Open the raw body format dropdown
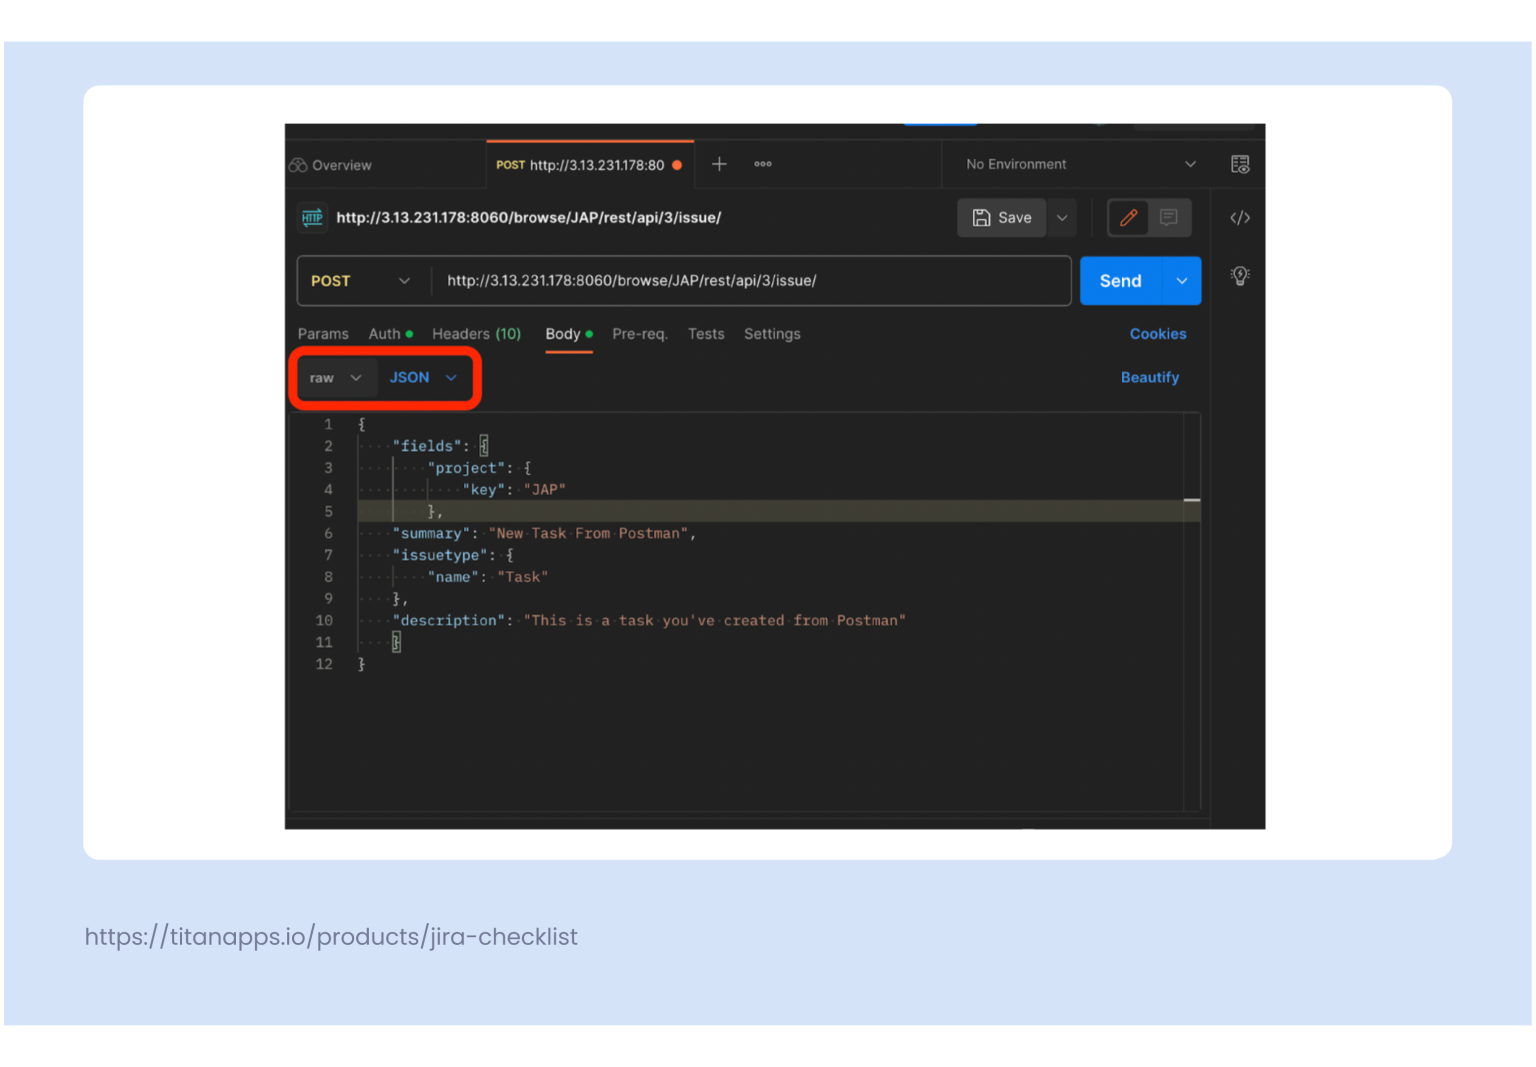 point(336,377)
